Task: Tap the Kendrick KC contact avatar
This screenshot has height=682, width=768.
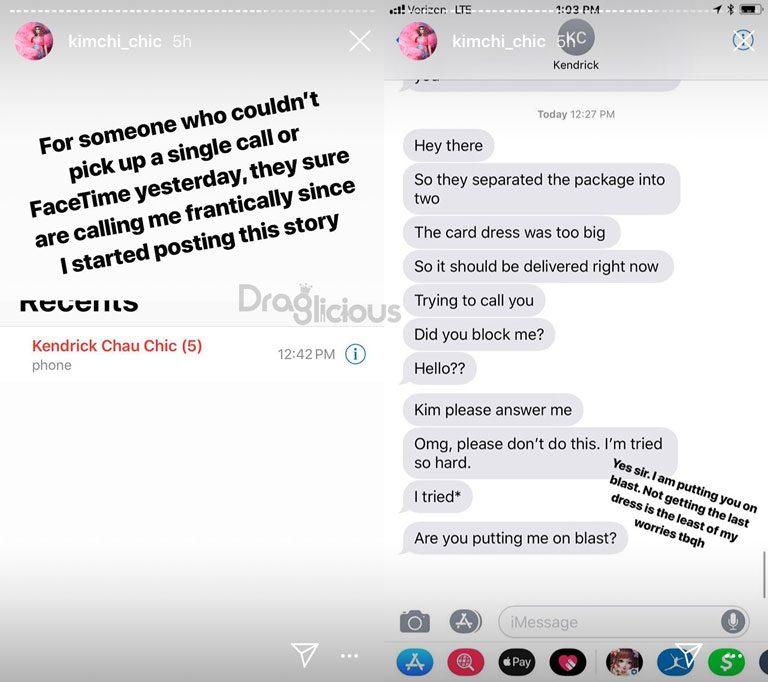Action: (x=576, y=37)
